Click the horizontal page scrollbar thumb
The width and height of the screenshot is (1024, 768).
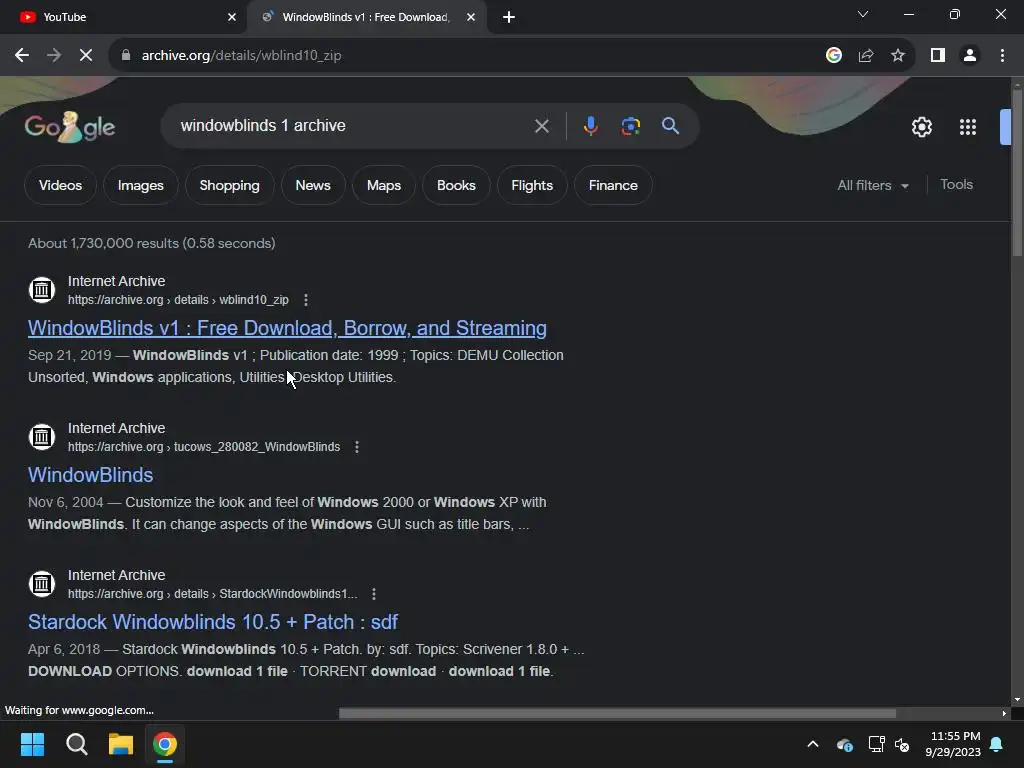click(x=617, y=714)
